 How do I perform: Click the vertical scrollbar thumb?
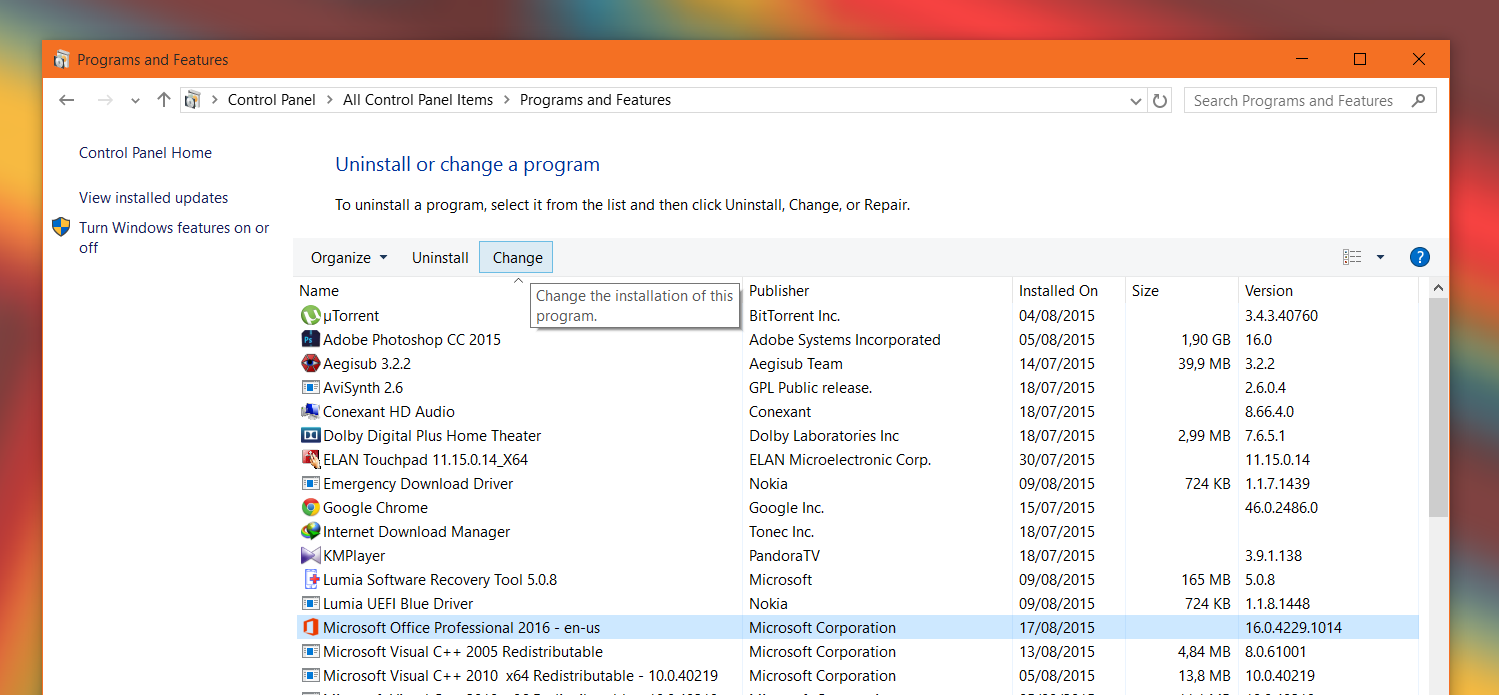pyautogui.click(x=1438, y=406)
